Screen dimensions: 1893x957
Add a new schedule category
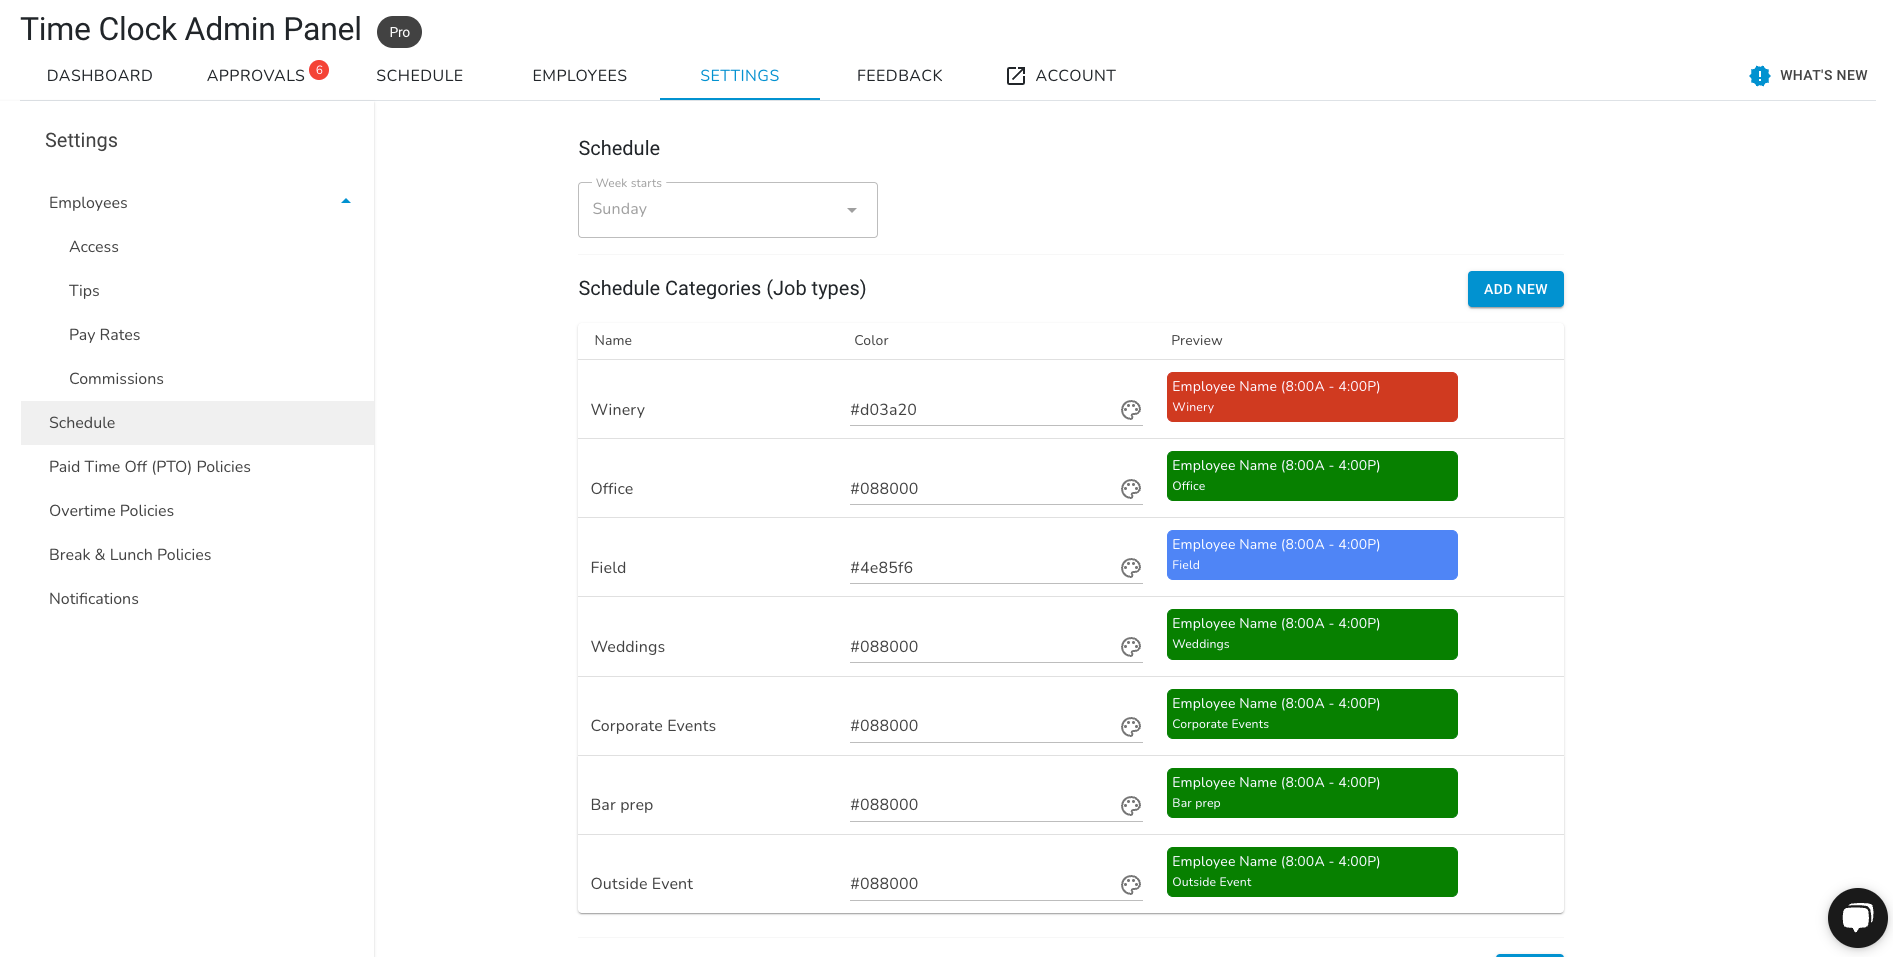coord(1516,289)
